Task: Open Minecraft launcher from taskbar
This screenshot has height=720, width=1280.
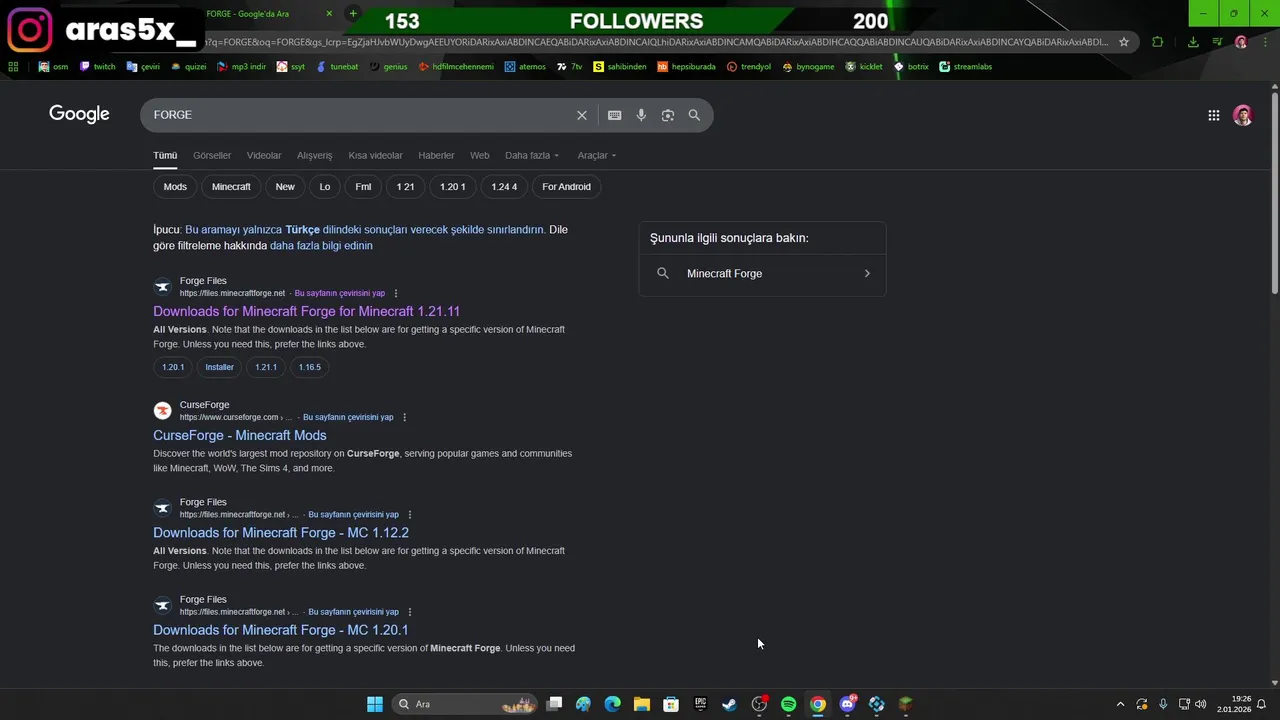Action: tap(906, 704)
